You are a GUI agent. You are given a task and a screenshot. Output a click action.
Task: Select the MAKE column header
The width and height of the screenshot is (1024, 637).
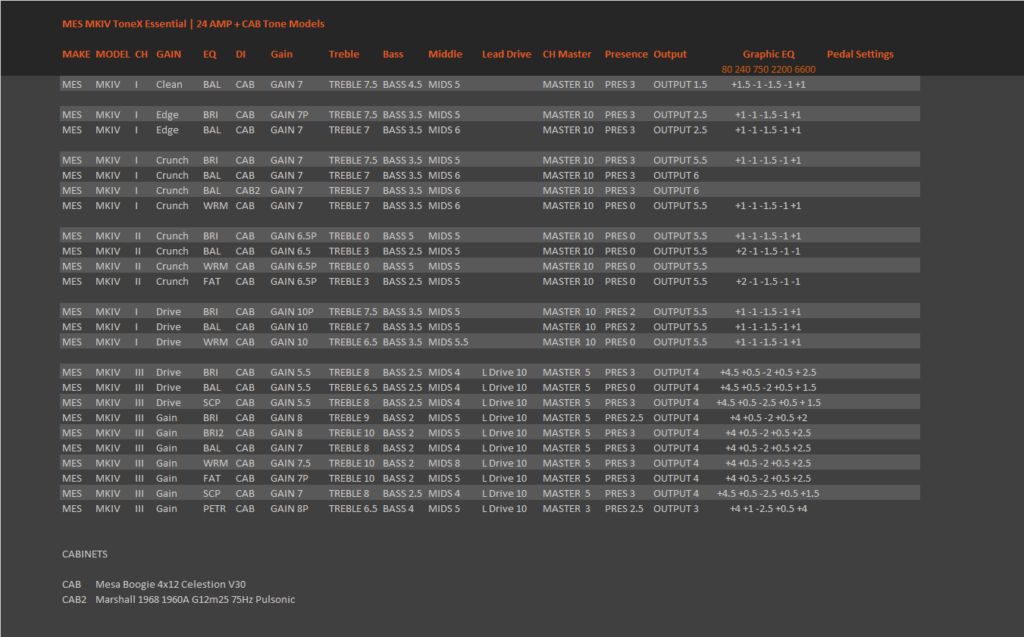tap(76, 54)
